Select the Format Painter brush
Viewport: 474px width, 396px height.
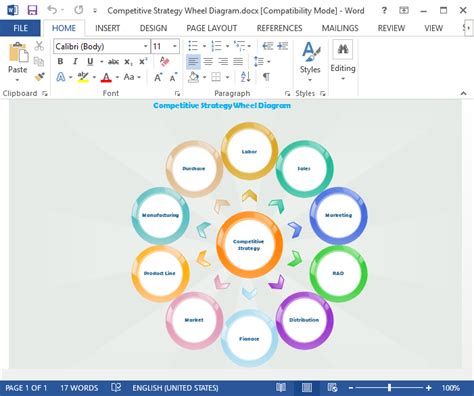[x=39, y=77]
